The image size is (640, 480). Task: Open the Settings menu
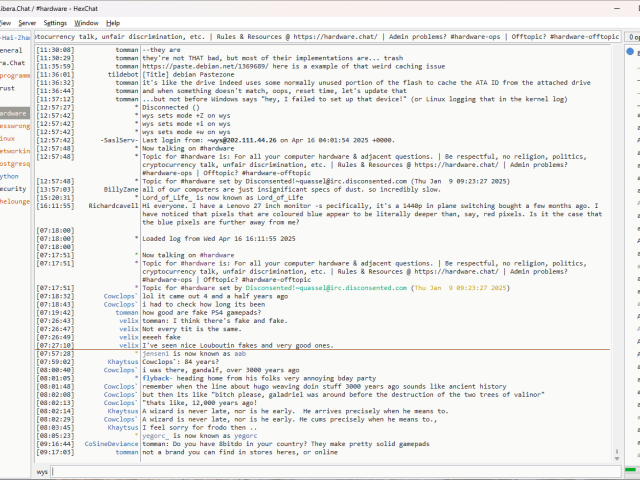click(x=55, y=22)
